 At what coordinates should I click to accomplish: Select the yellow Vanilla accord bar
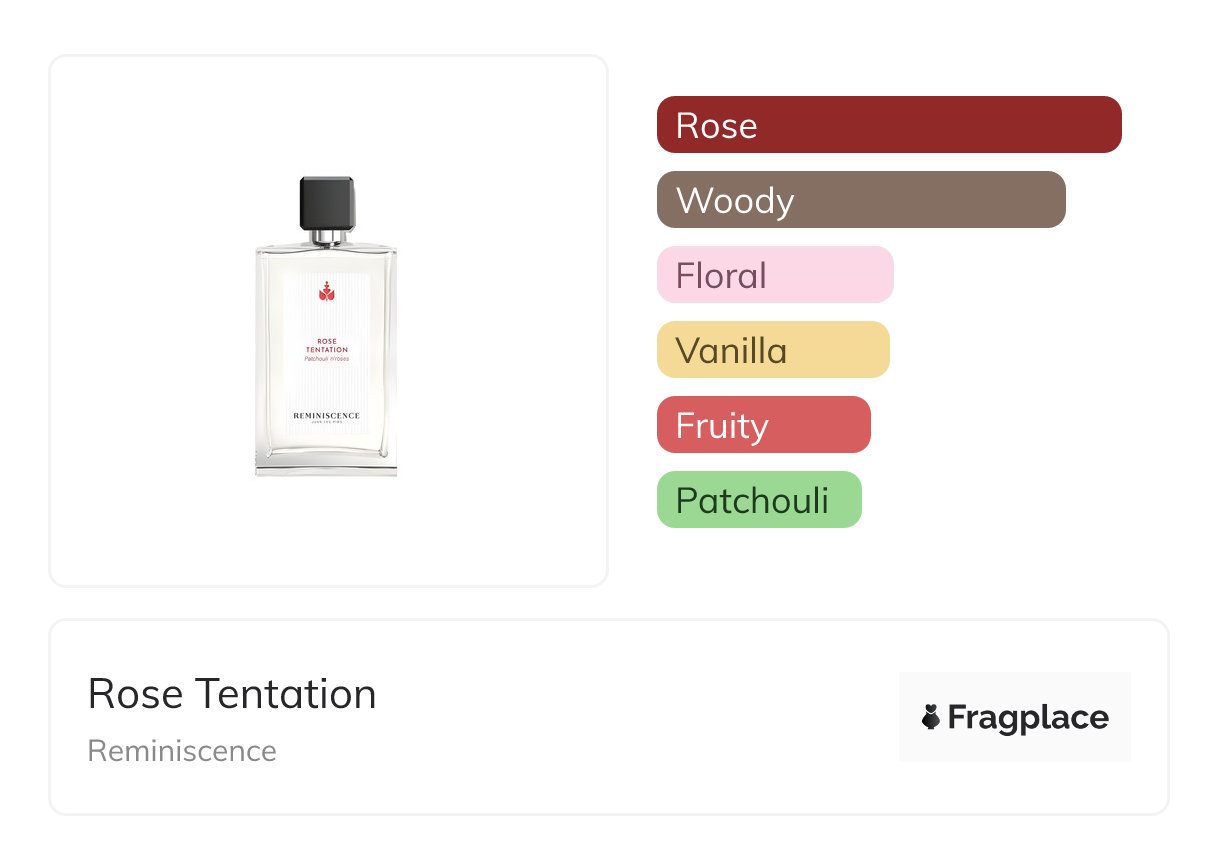coord(773,350)
